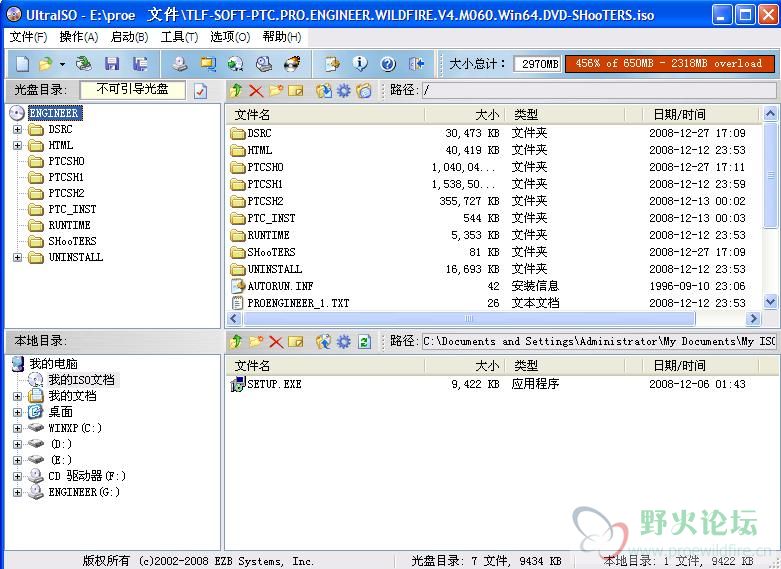Screen dimensions: 781x569
Task: Open the 帮助(H) menu
Action: 282,37
